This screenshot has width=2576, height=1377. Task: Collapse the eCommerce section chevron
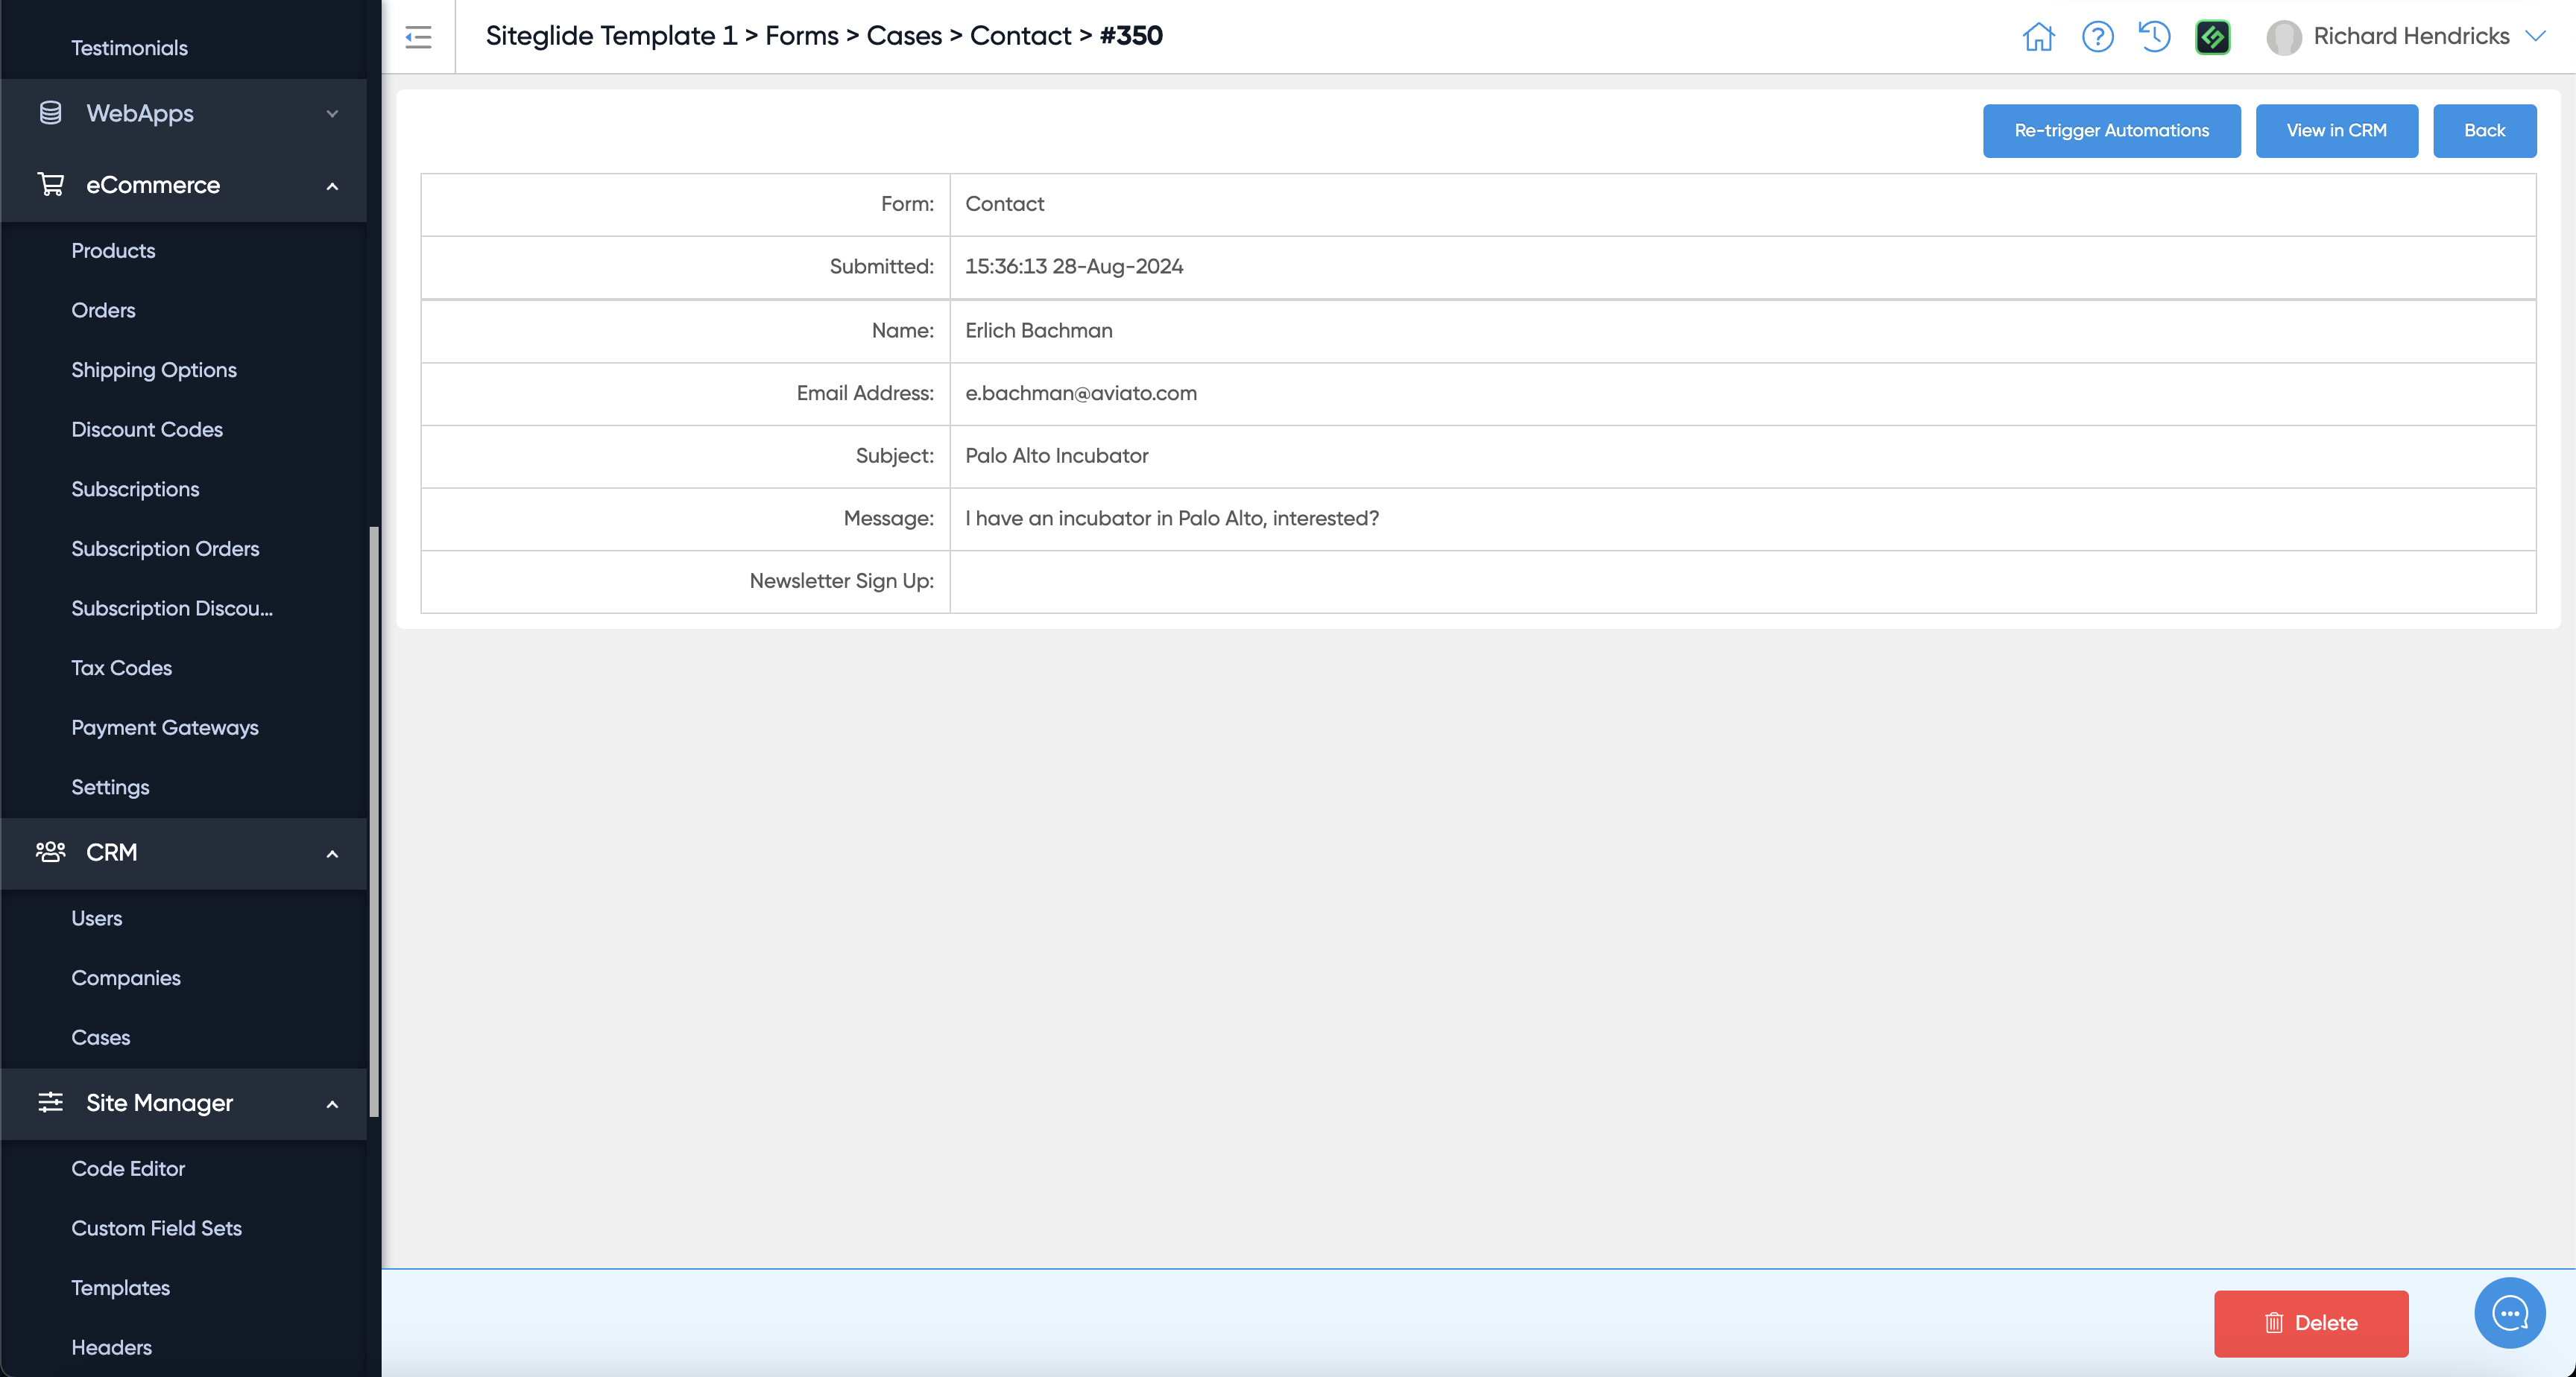click(x=332, y=186)
